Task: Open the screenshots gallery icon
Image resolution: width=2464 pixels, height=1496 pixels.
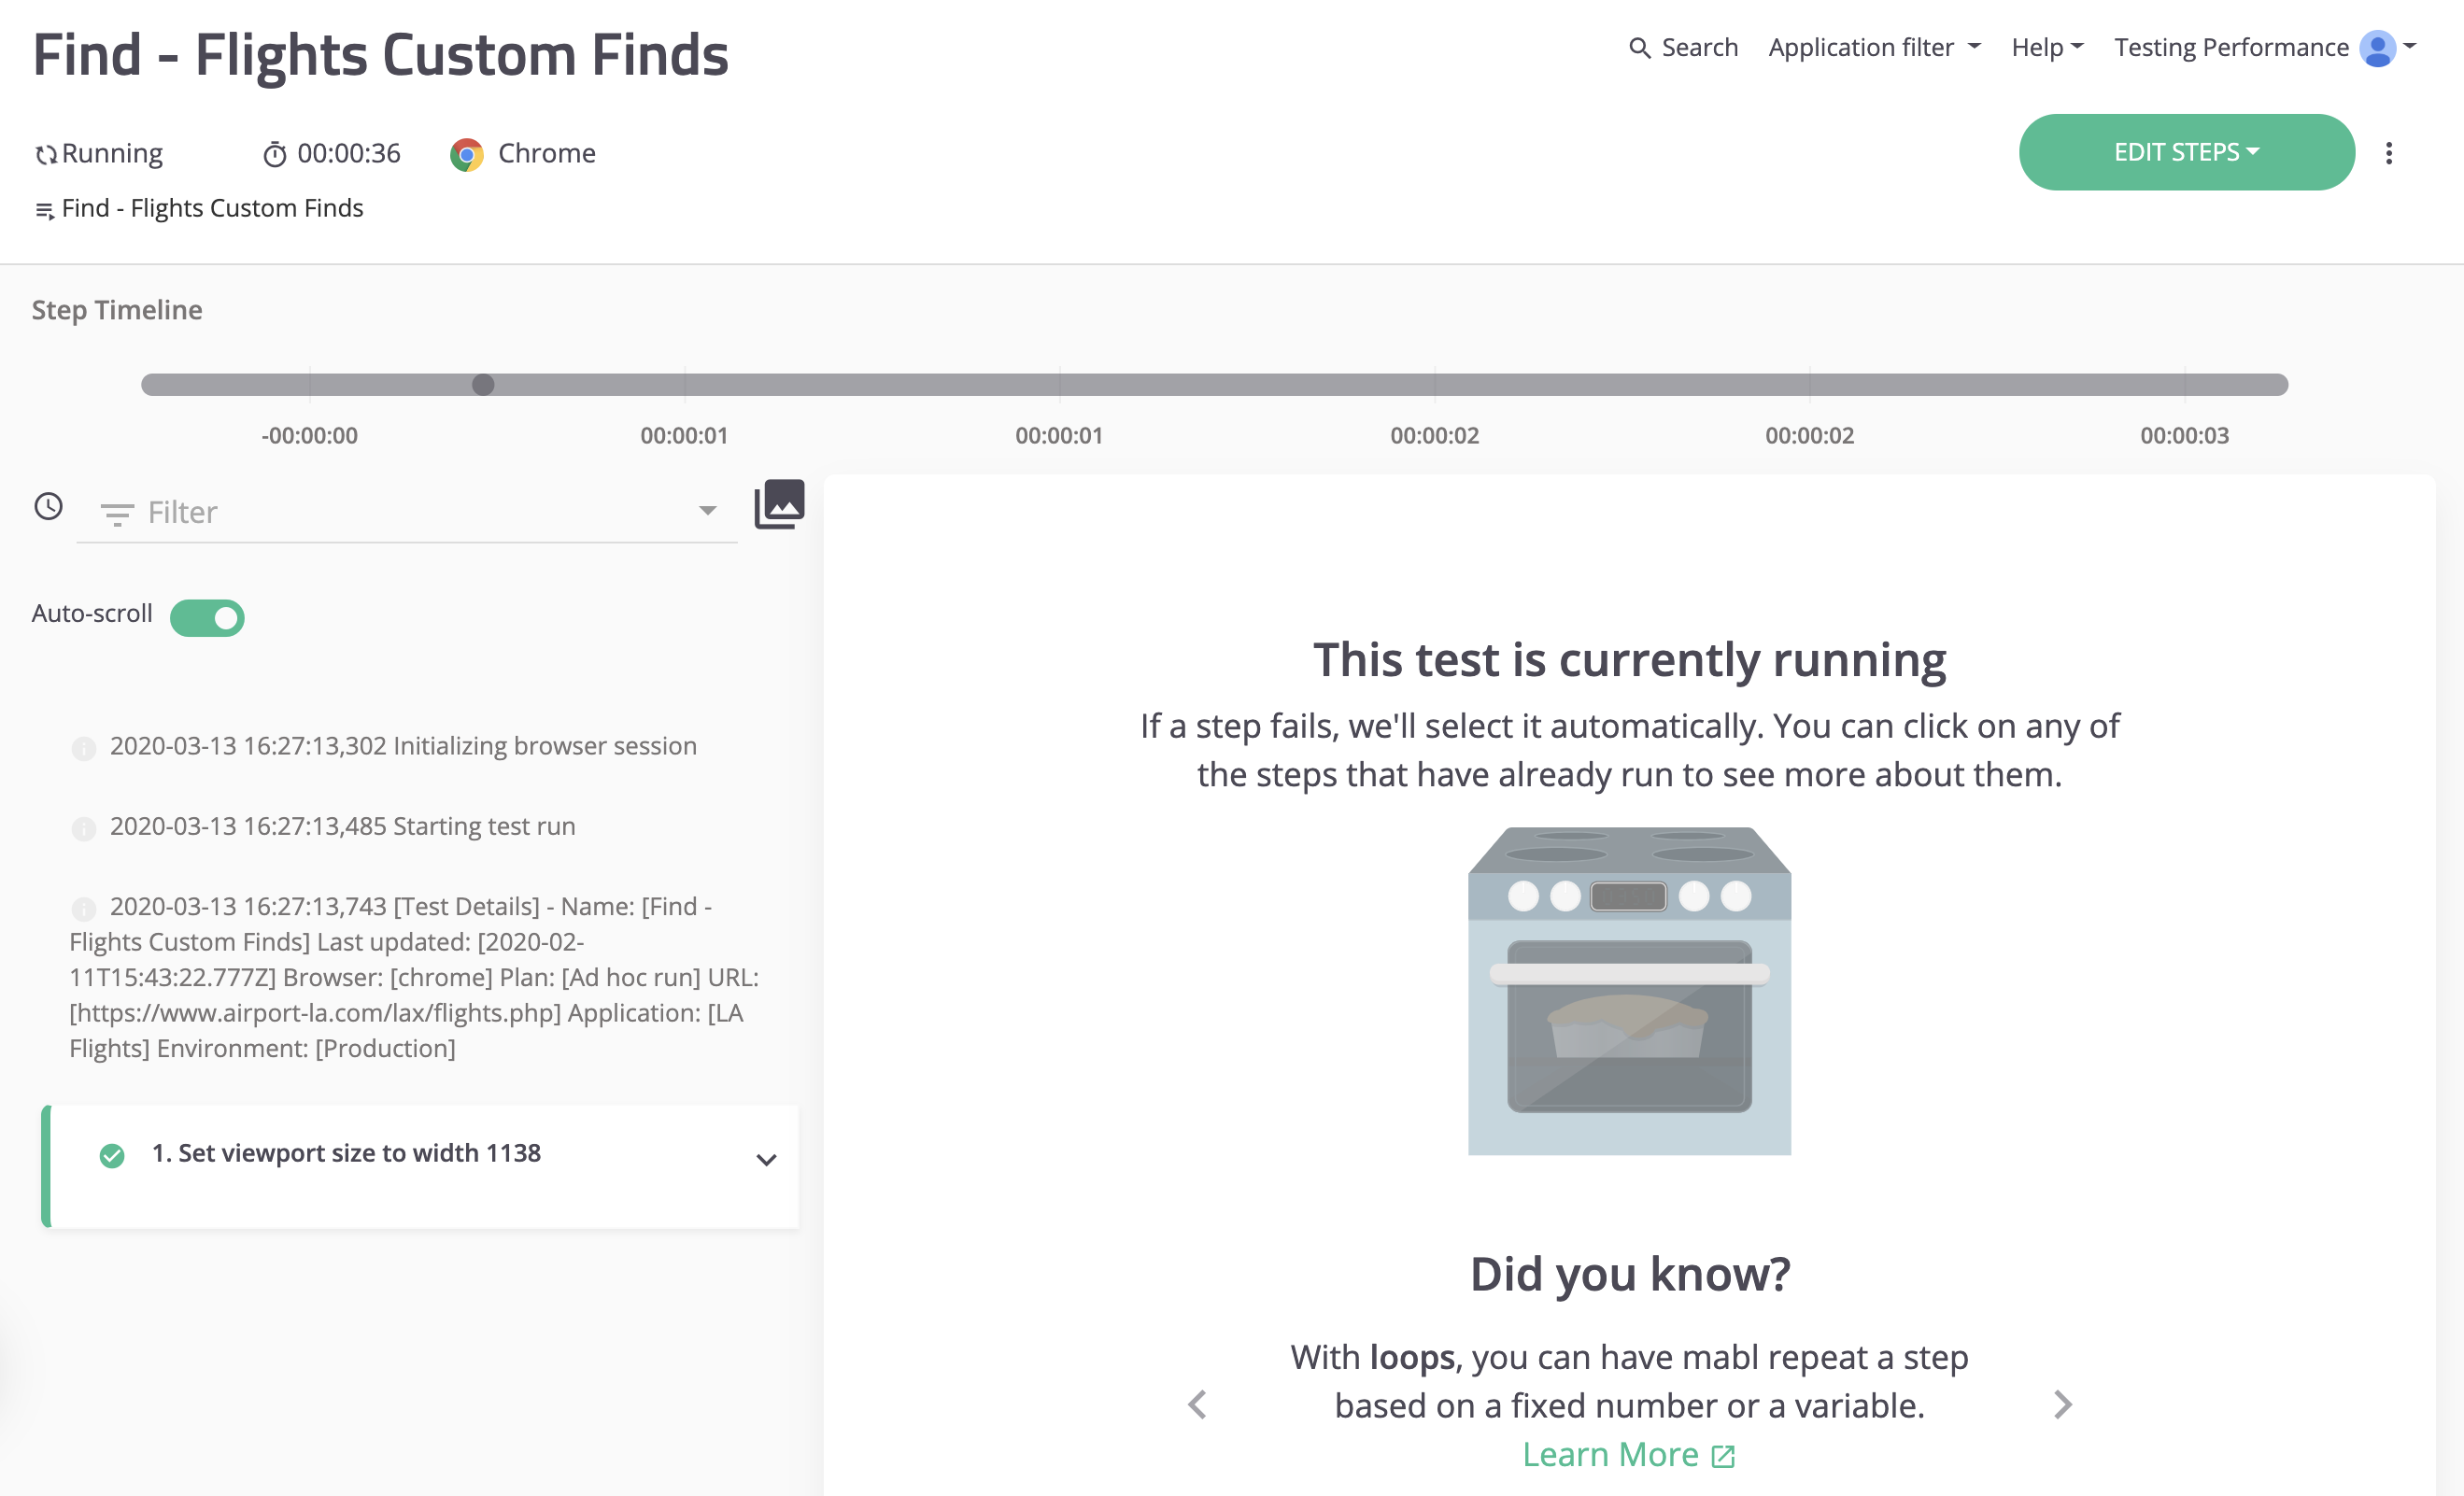Action: tap(779, 504)
